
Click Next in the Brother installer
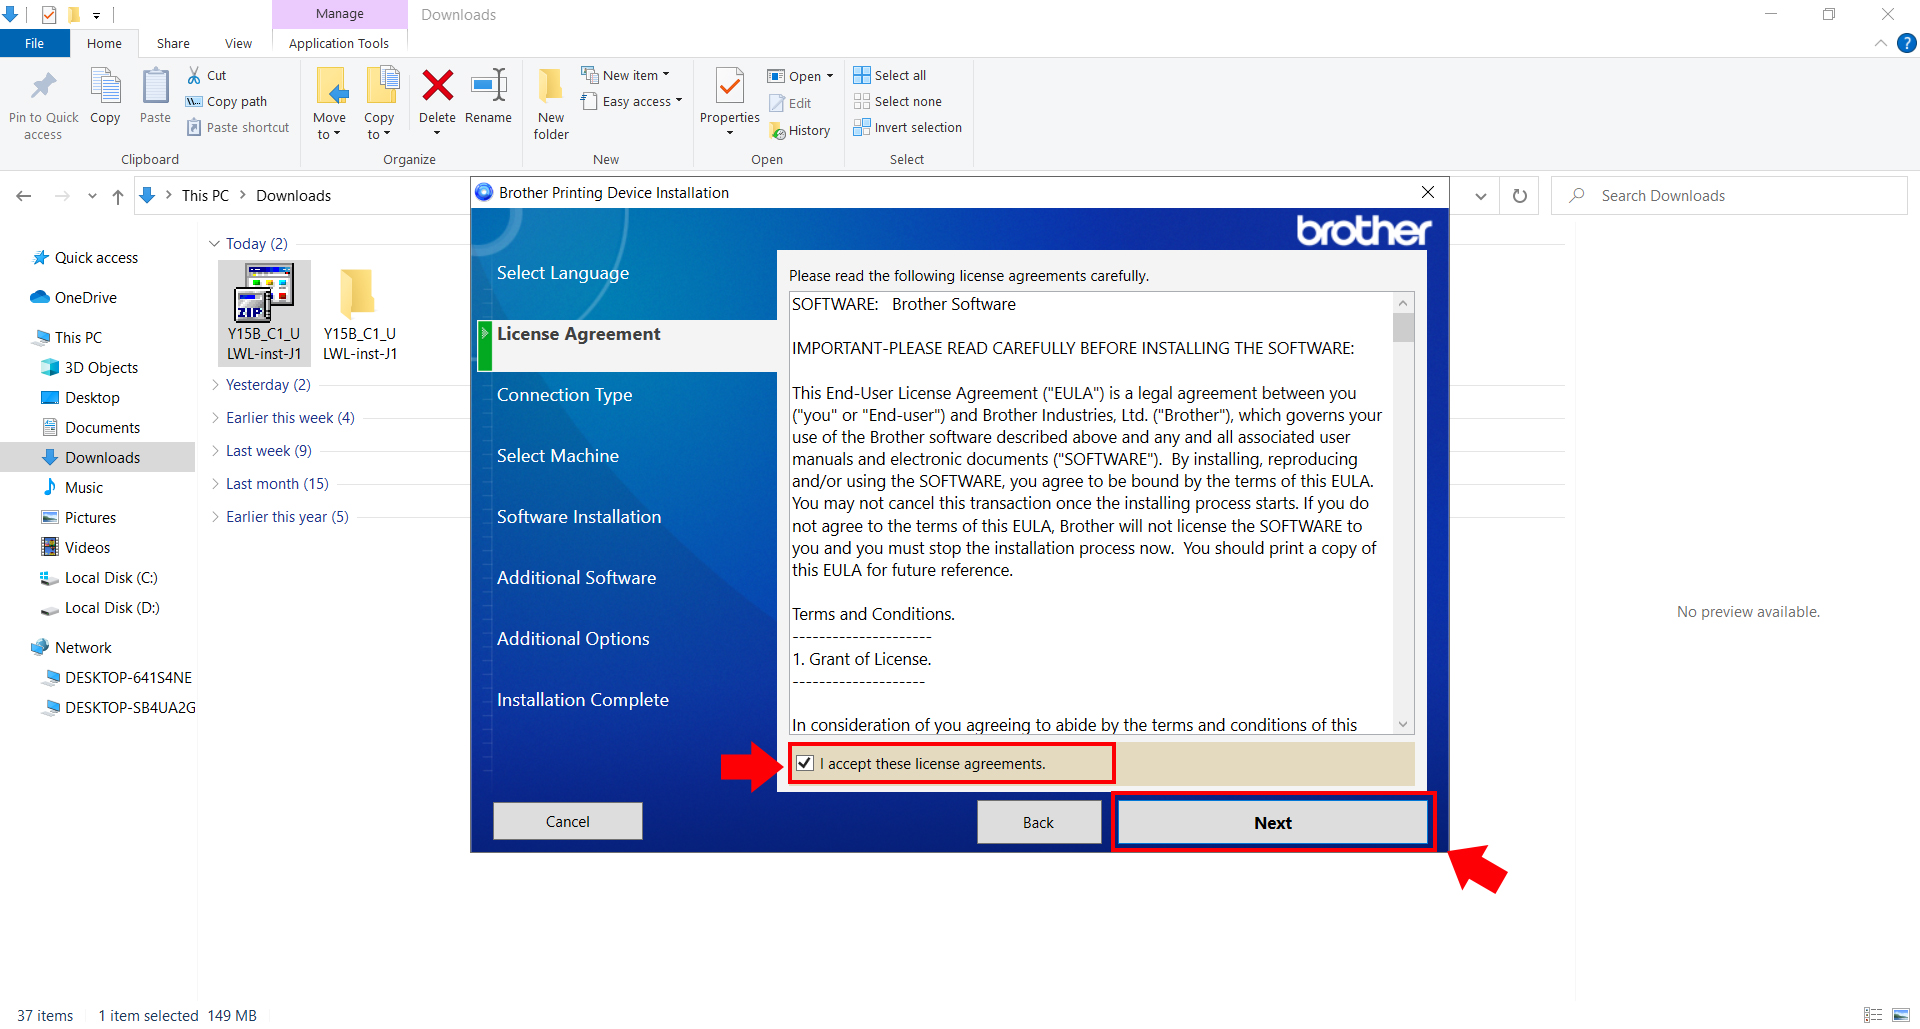click(x=1272, y=822)
